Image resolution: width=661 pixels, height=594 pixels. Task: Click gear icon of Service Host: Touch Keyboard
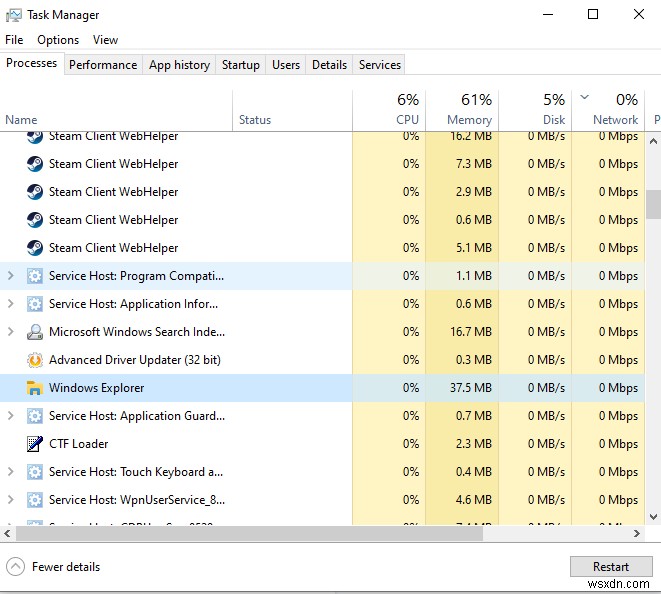35,472
